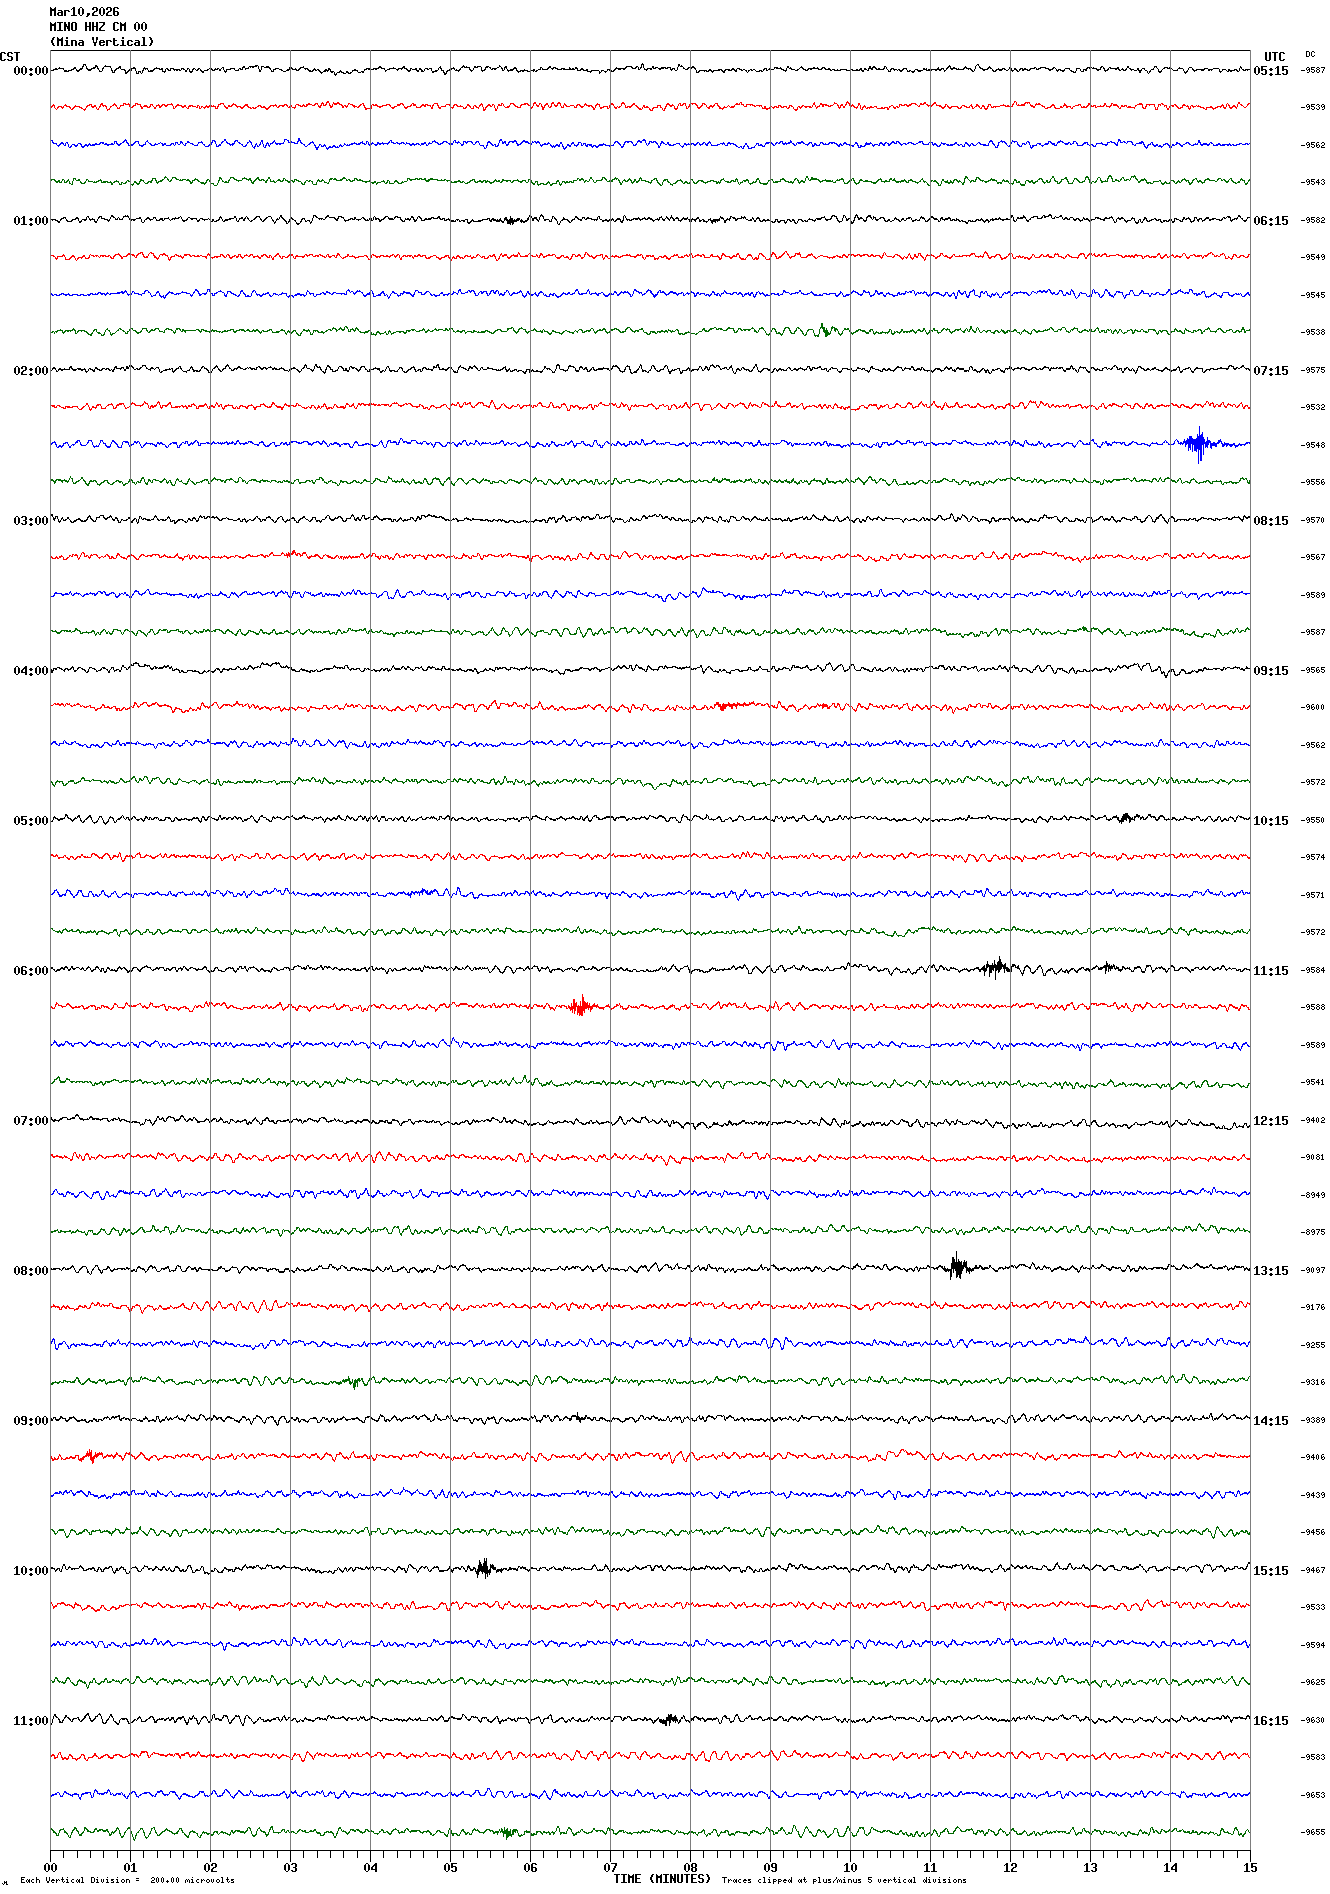This screenshot has width=1330, height=1894.
Task: Click the 08 minute tick label on bottom axis
Action: pos(690,1867)
